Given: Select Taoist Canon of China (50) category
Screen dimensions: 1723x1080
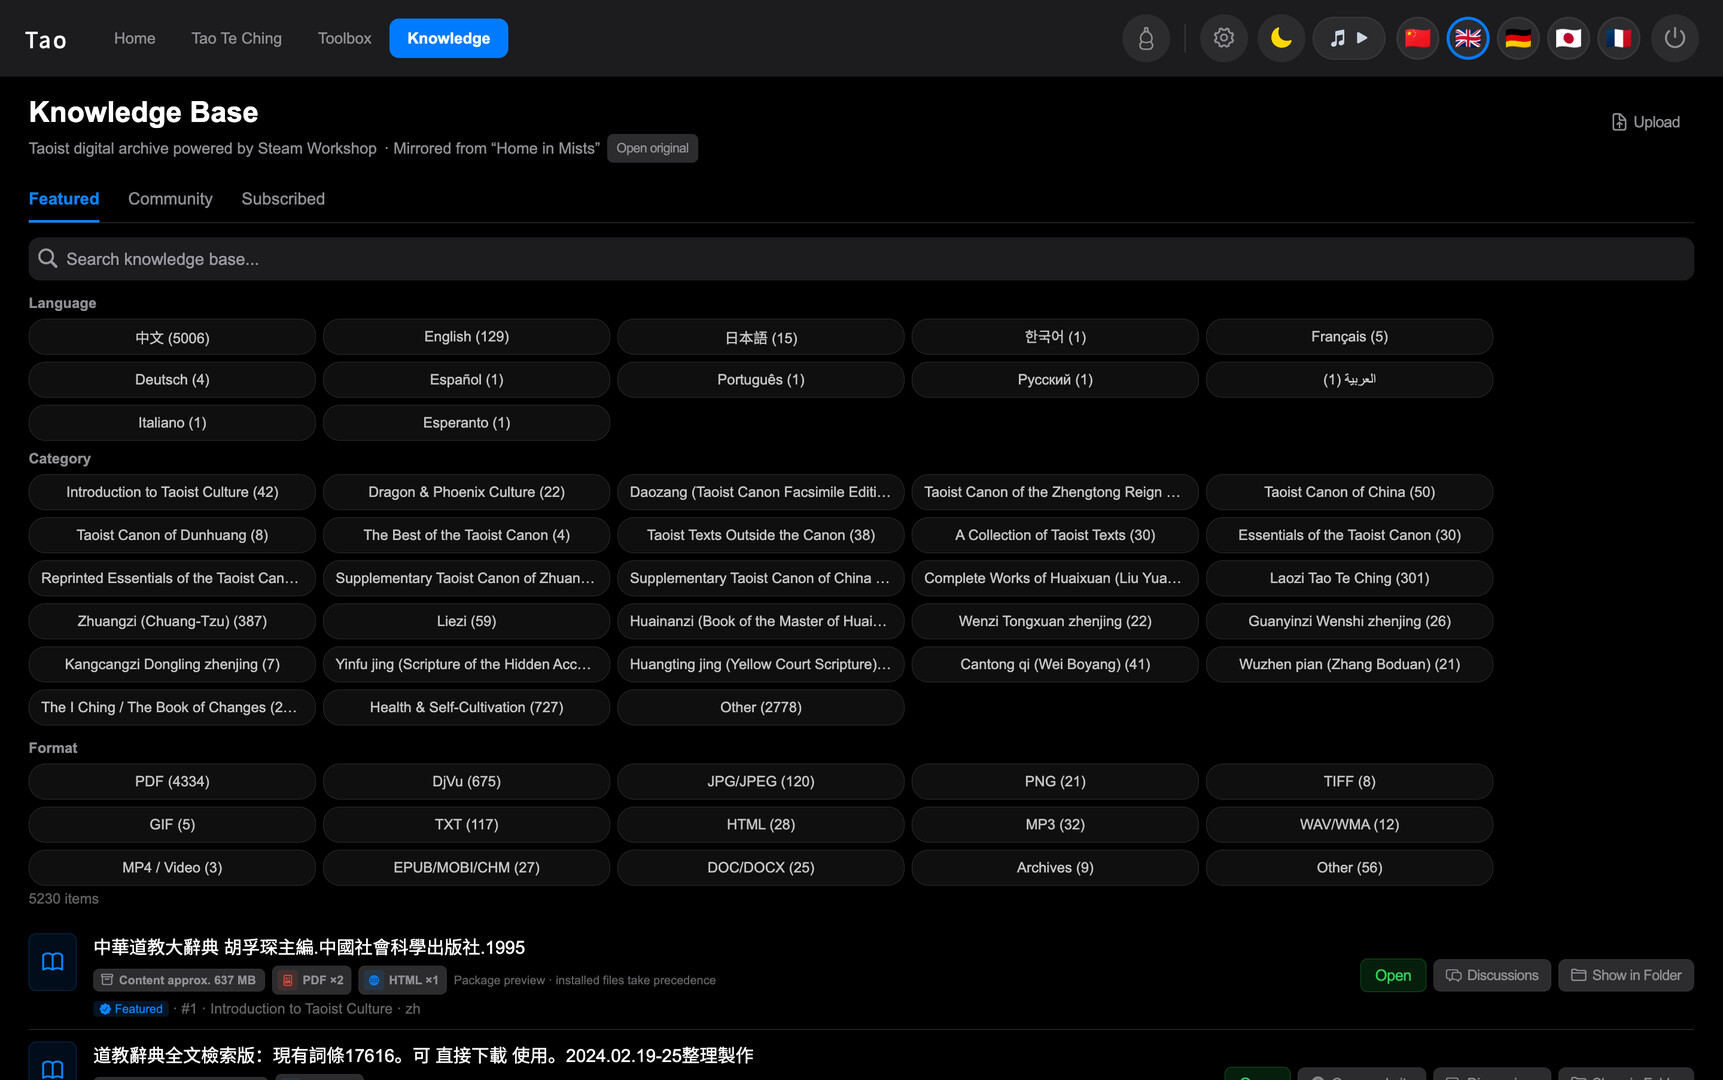Looking at the screenshot, I should 1349,492.
